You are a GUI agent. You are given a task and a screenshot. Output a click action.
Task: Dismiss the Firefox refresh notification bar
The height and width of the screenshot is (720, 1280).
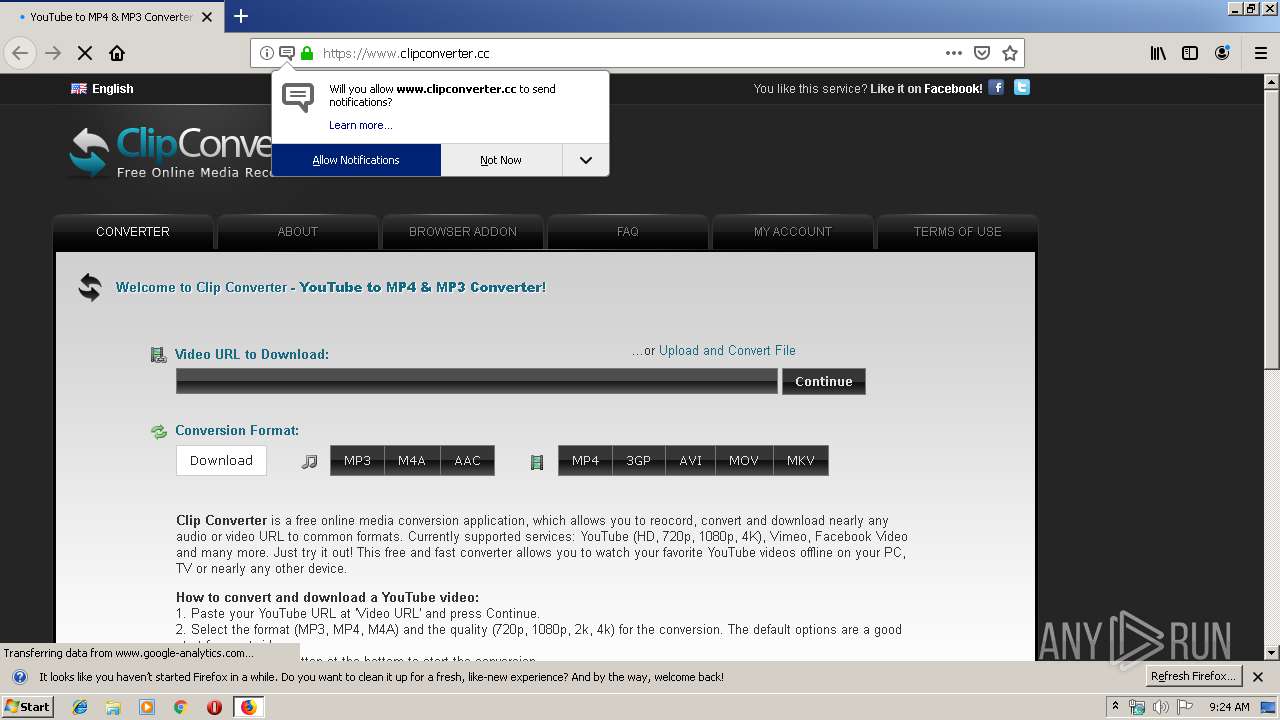click(1258, 677)
